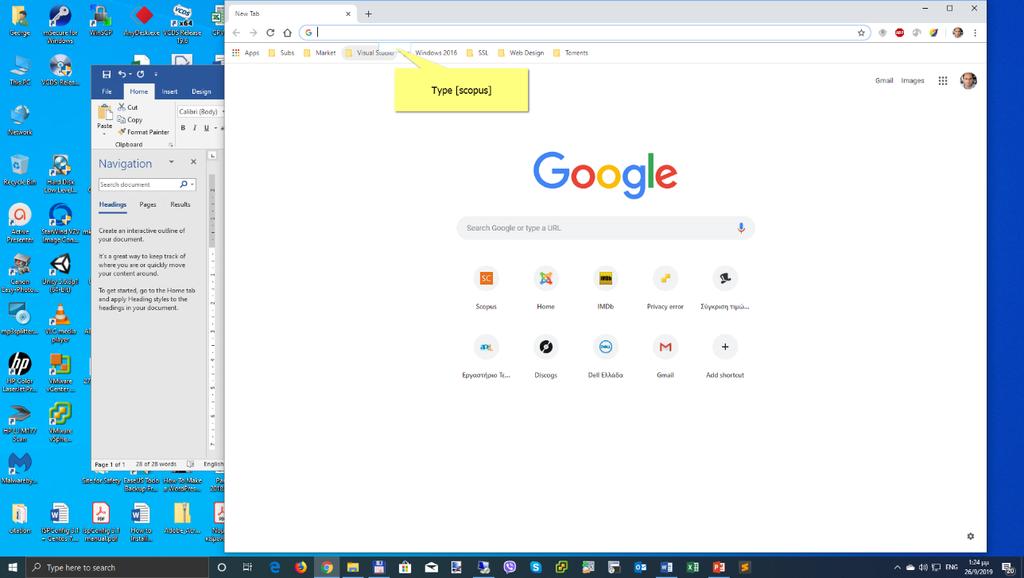Open the Scopus shortcut tile
1024x578 pixels.
(x=486, y=287)
